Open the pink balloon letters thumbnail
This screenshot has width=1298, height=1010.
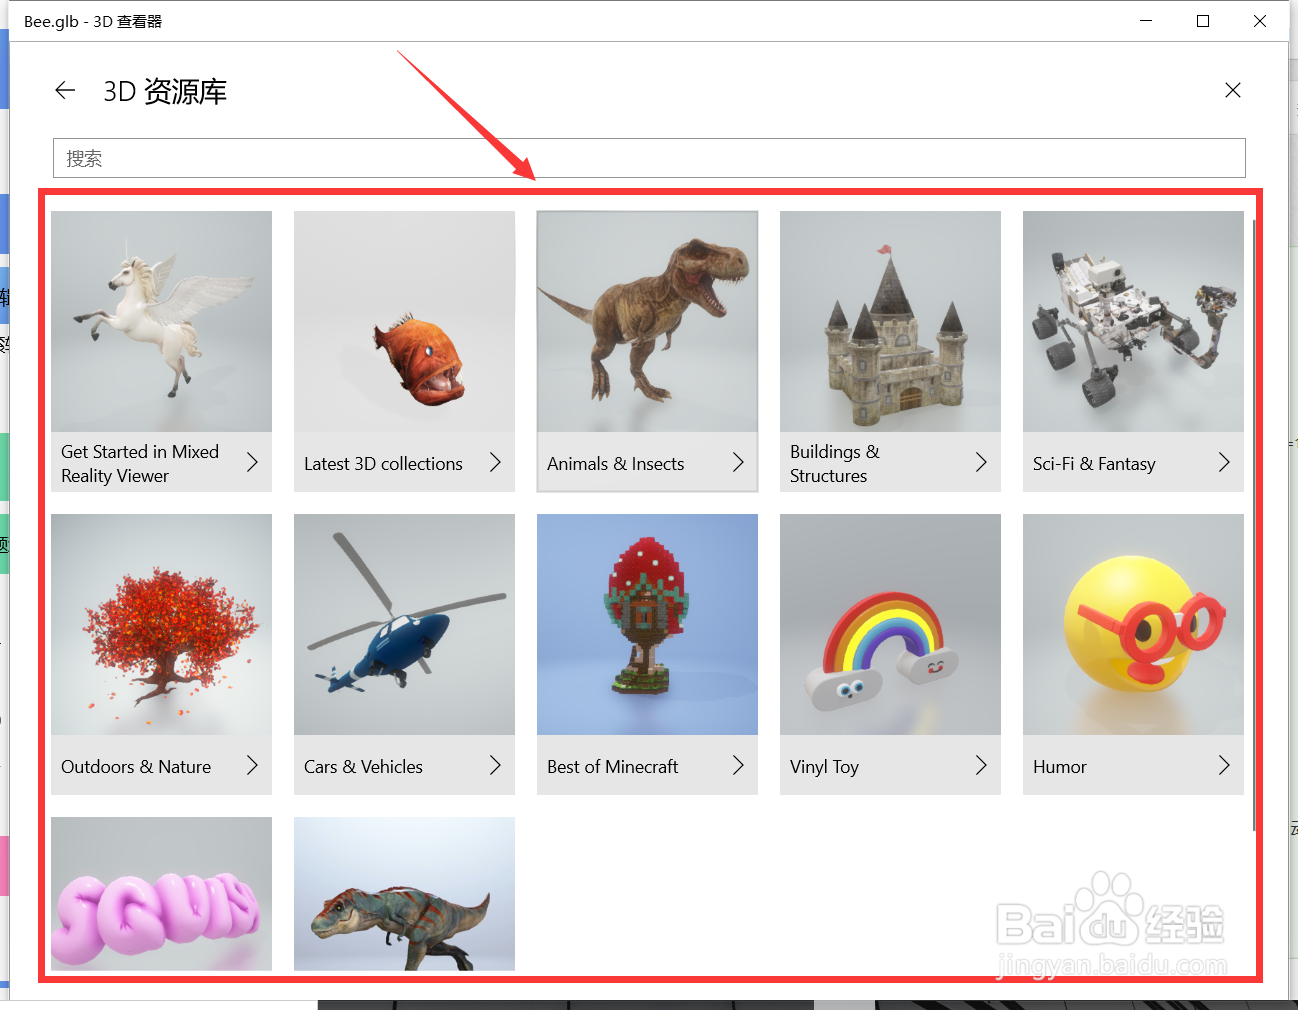coord(161,893)
